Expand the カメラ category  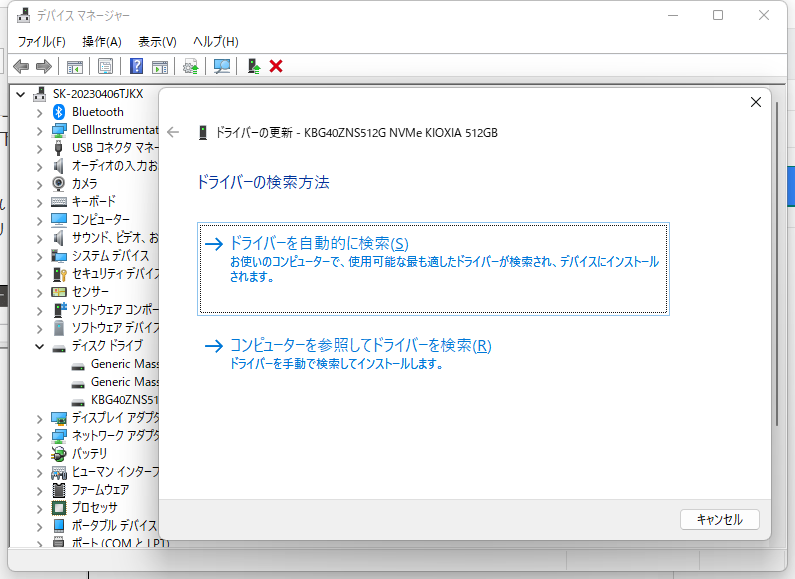pyautogui.click(x=40, y=184)
